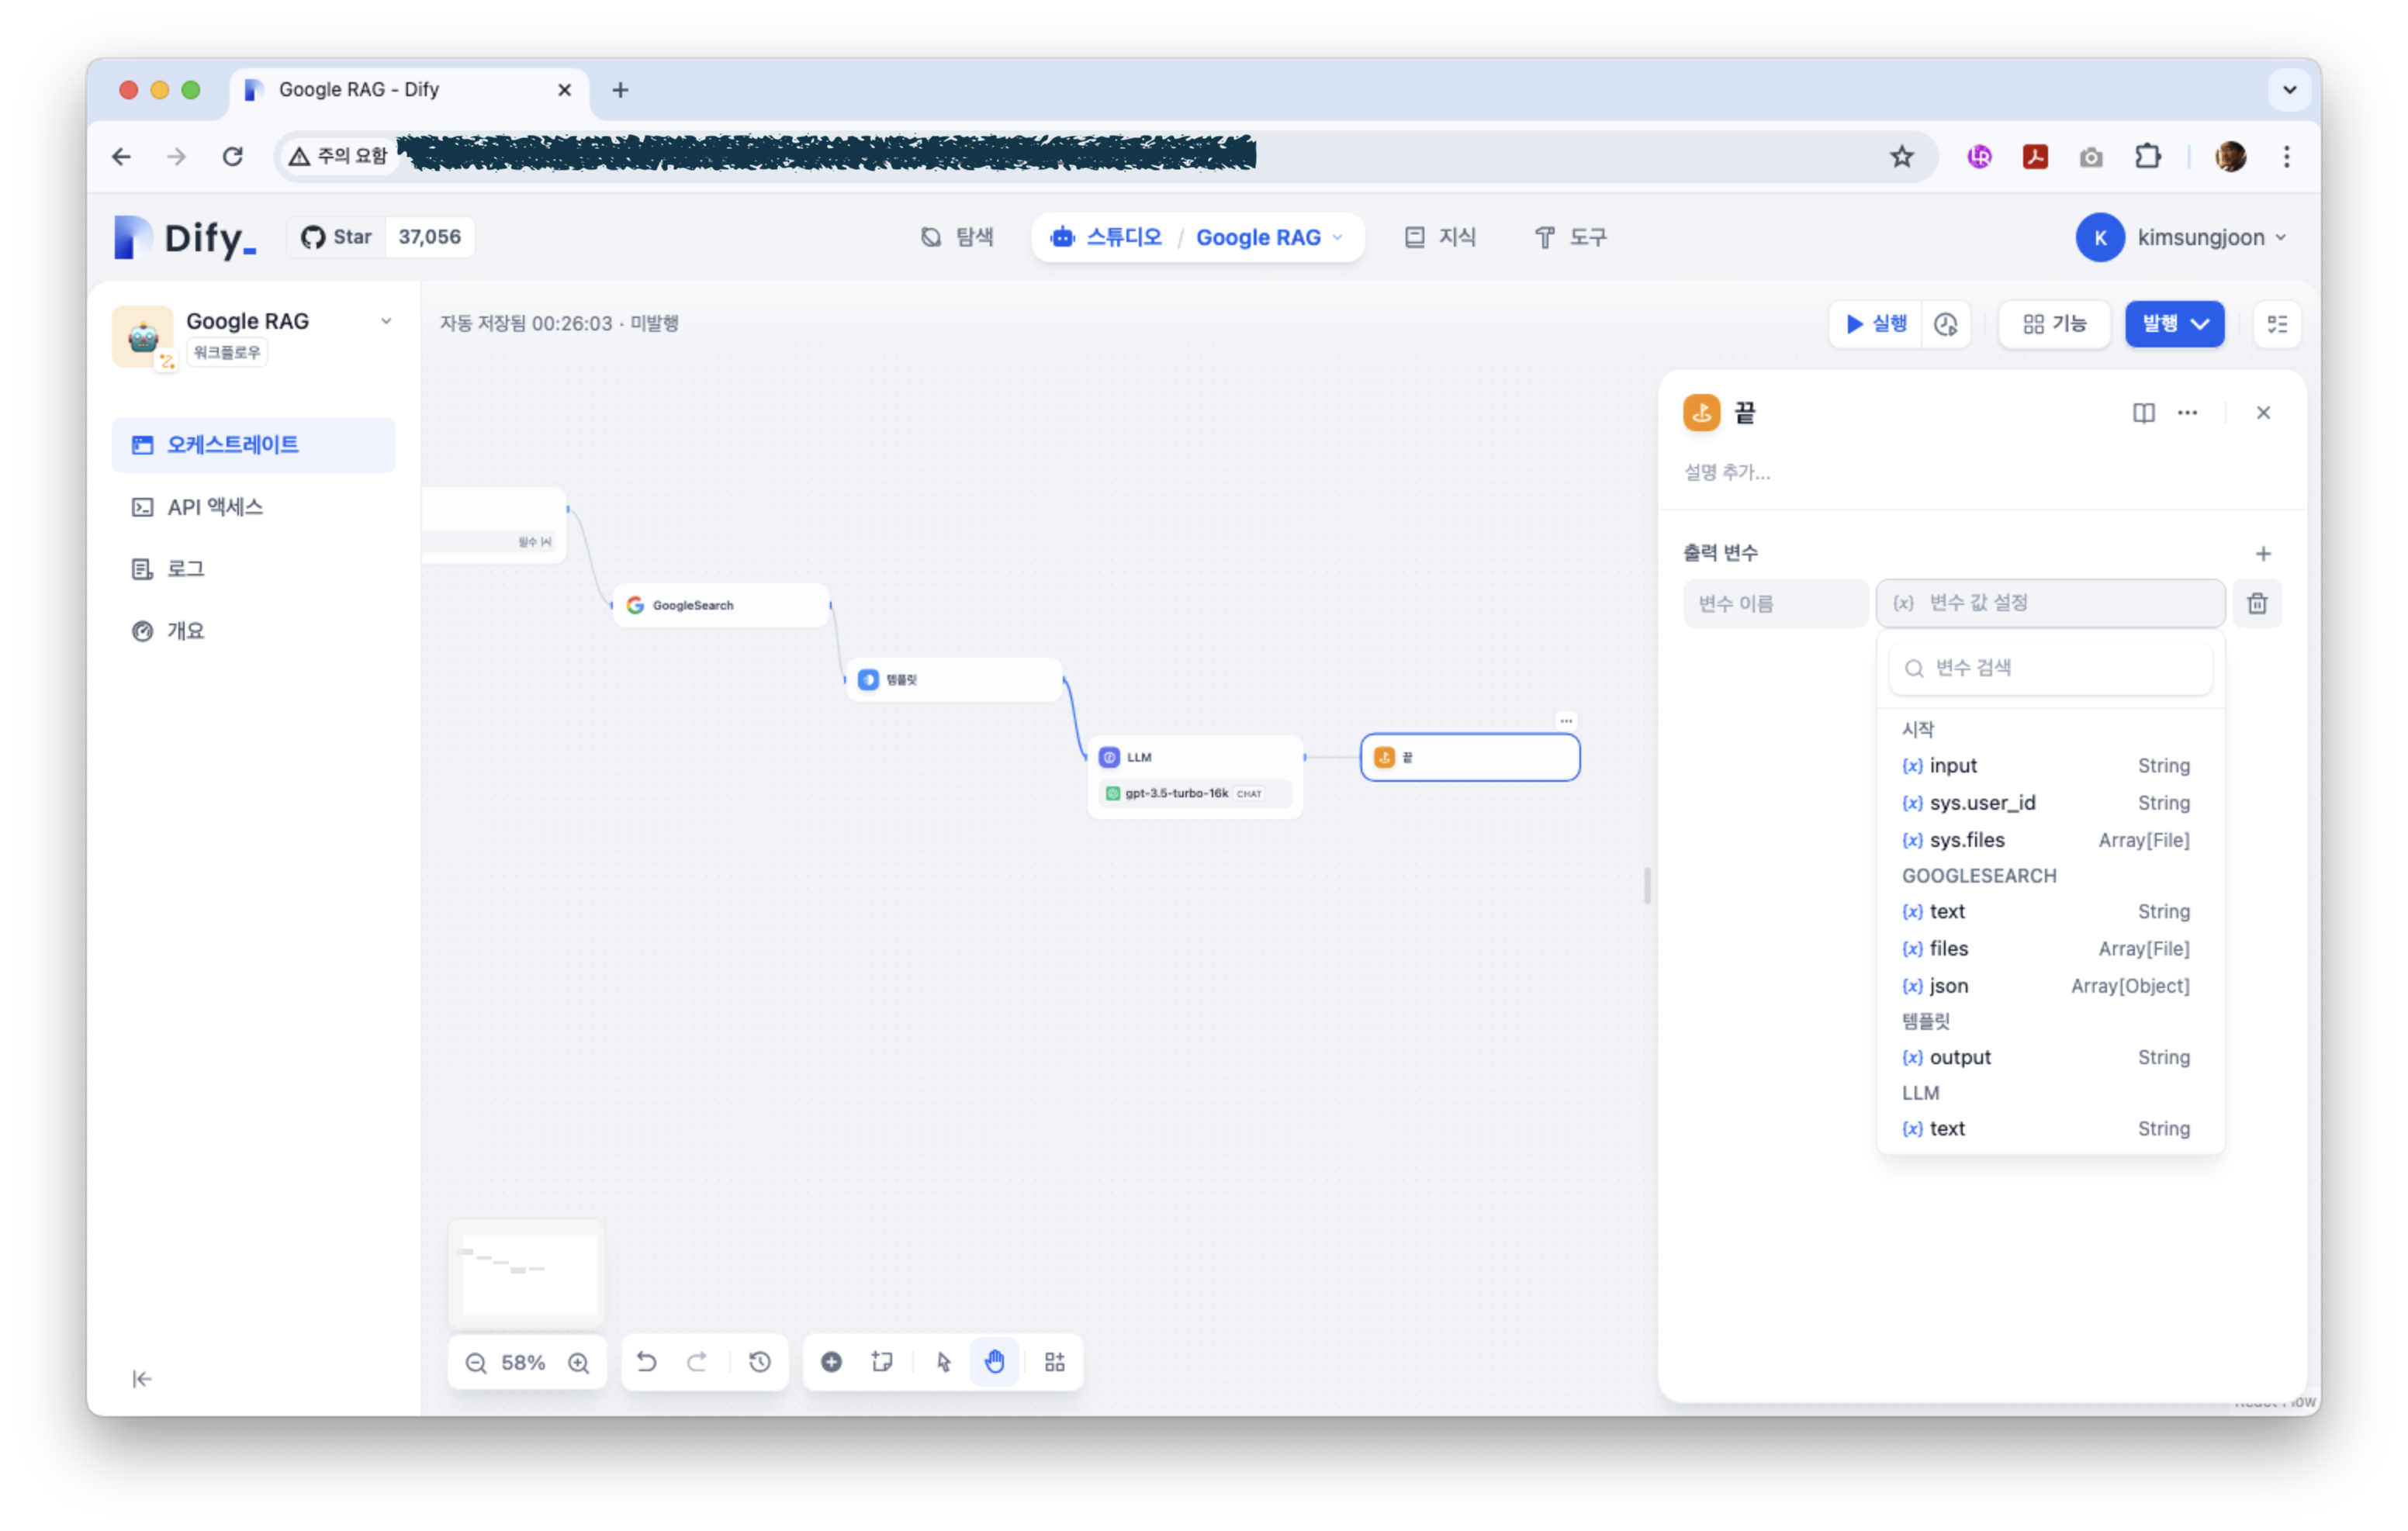Open the API 액세스 sidebar item

(x=214, y=507)
